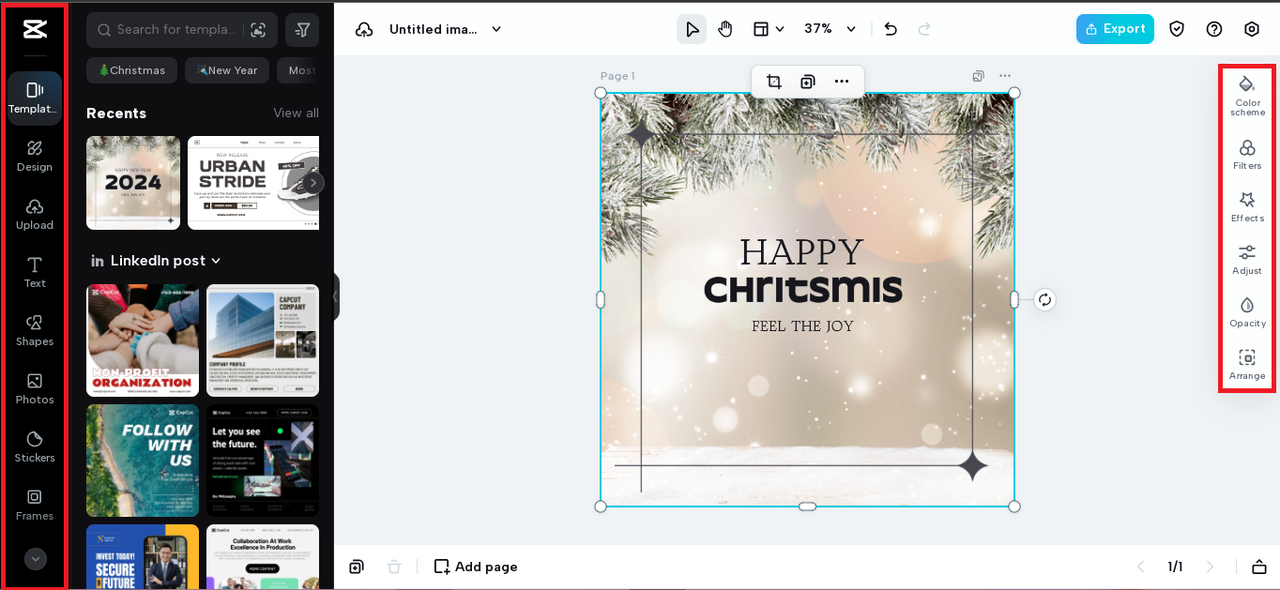This screenshot has width=1280, height=590.
Task: Open the shield privacy icon
Action: point(1177,29)
